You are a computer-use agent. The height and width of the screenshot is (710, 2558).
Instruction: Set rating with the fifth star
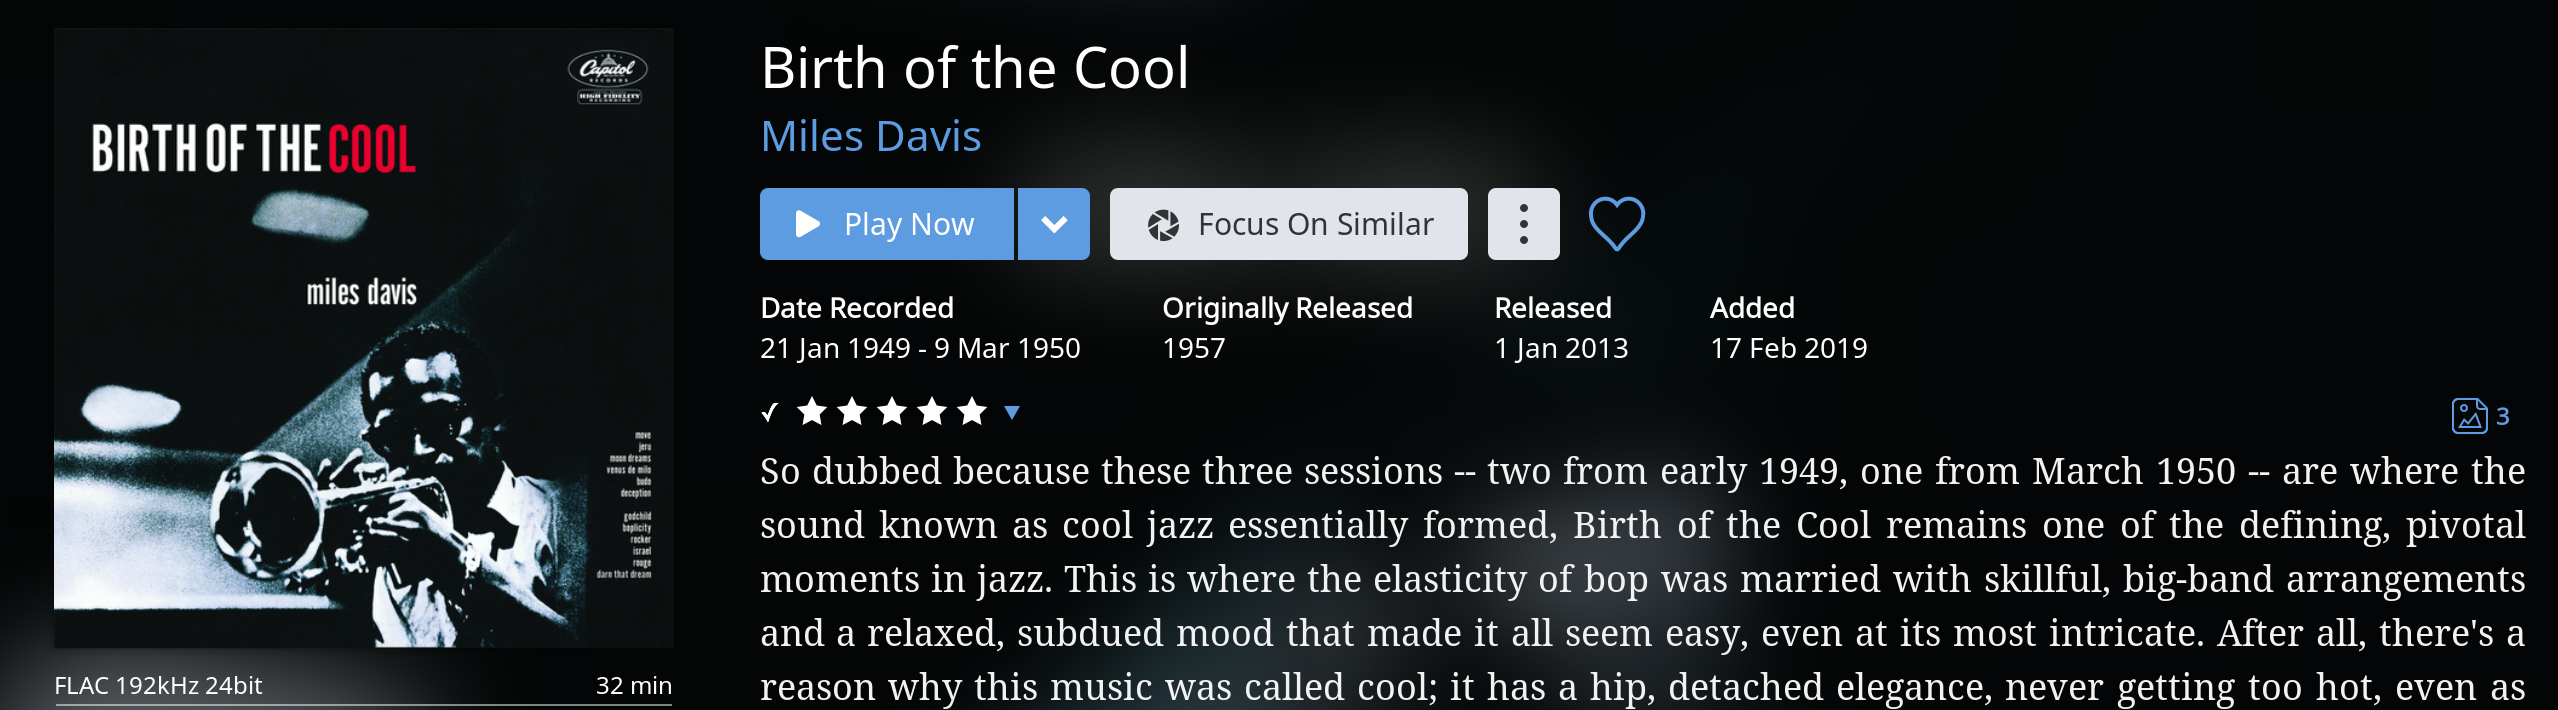[x=972, y=411]
